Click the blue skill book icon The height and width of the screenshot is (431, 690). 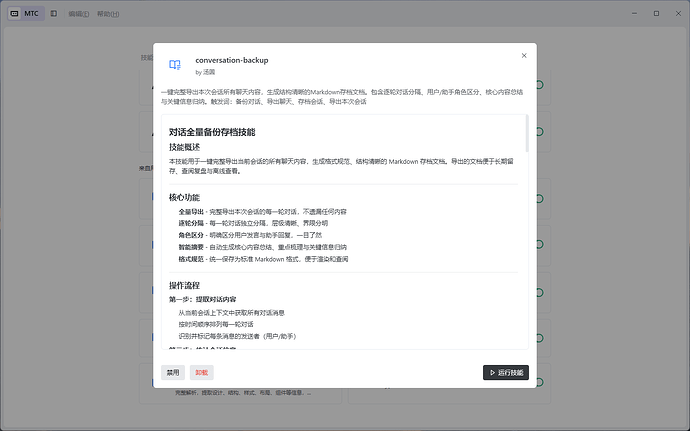tap(175, 65)
